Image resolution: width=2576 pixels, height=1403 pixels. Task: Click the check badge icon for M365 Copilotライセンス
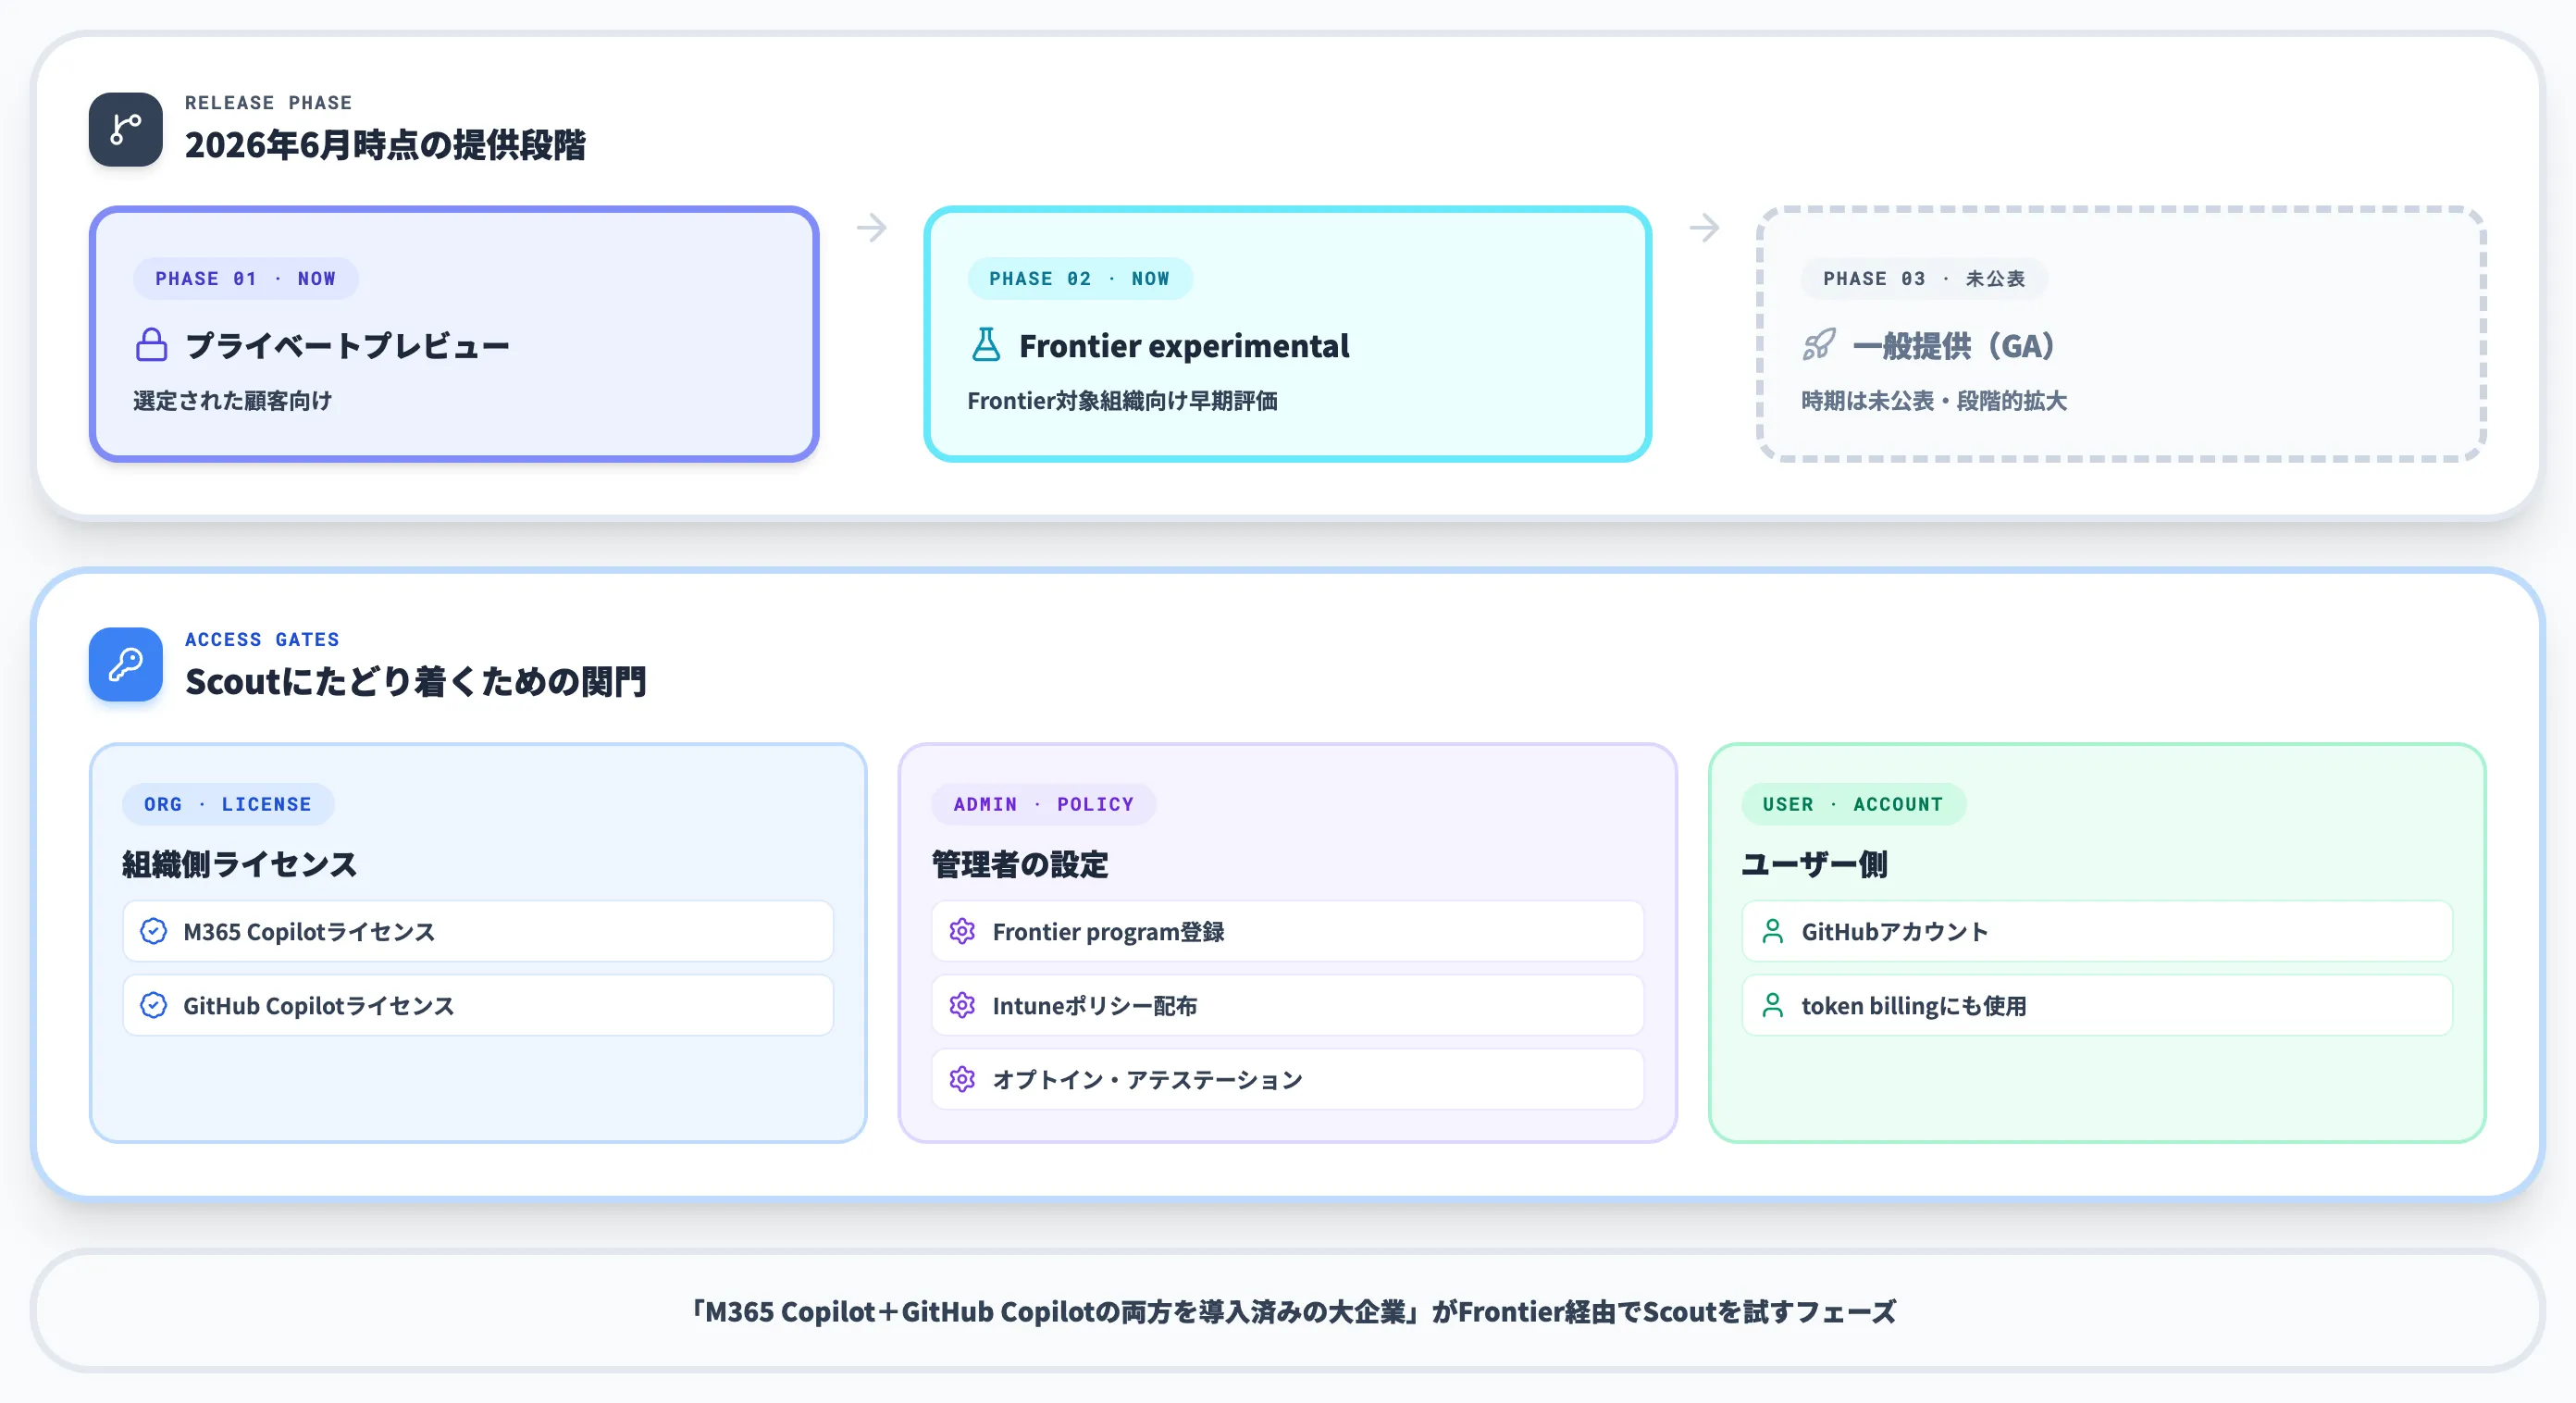tap(153, 931)
